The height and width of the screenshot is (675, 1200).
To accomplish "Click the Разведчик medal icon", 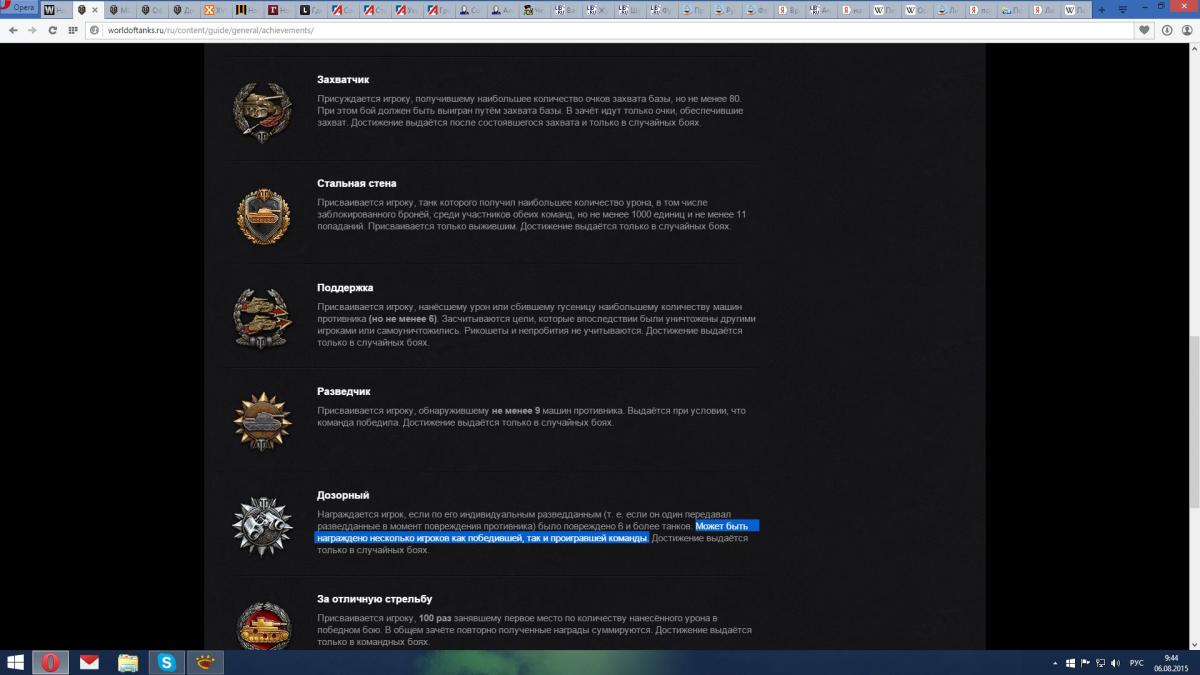I will coord(262,422).
